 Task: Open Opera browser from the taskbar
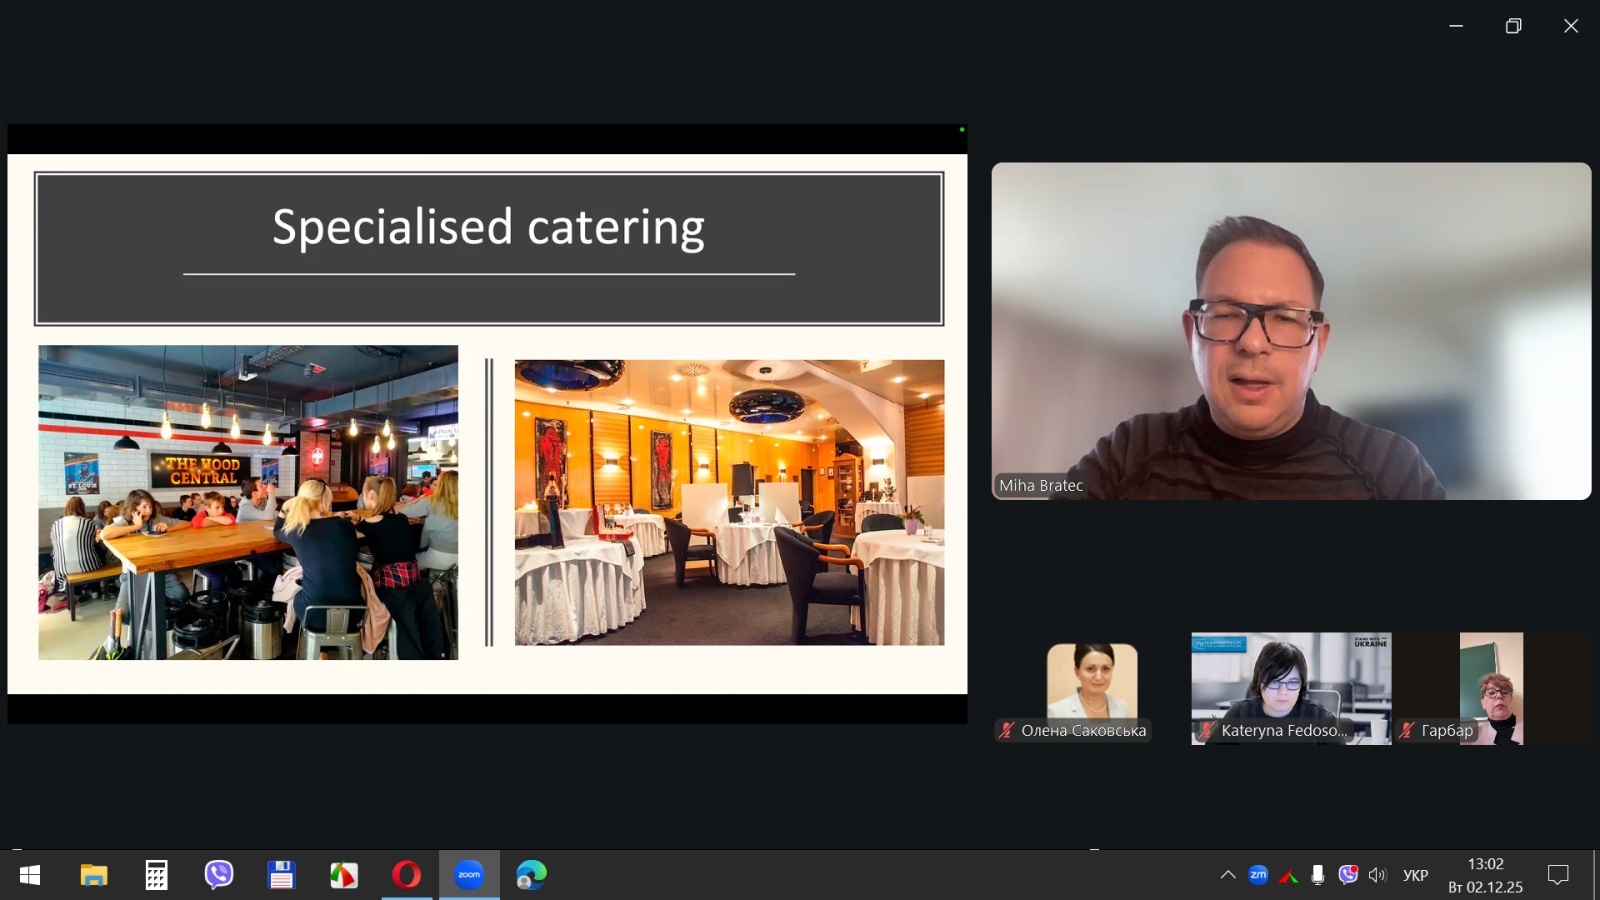[406, 875]
